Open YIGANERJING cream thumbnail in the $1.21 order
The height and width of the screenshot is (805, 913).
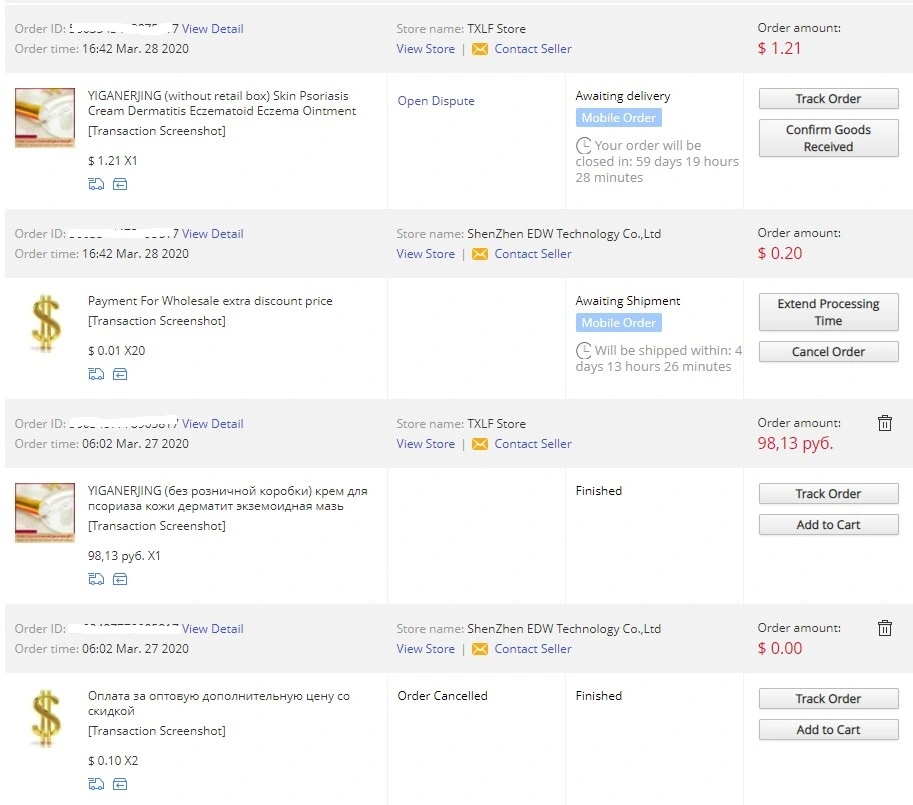[45, 118]
